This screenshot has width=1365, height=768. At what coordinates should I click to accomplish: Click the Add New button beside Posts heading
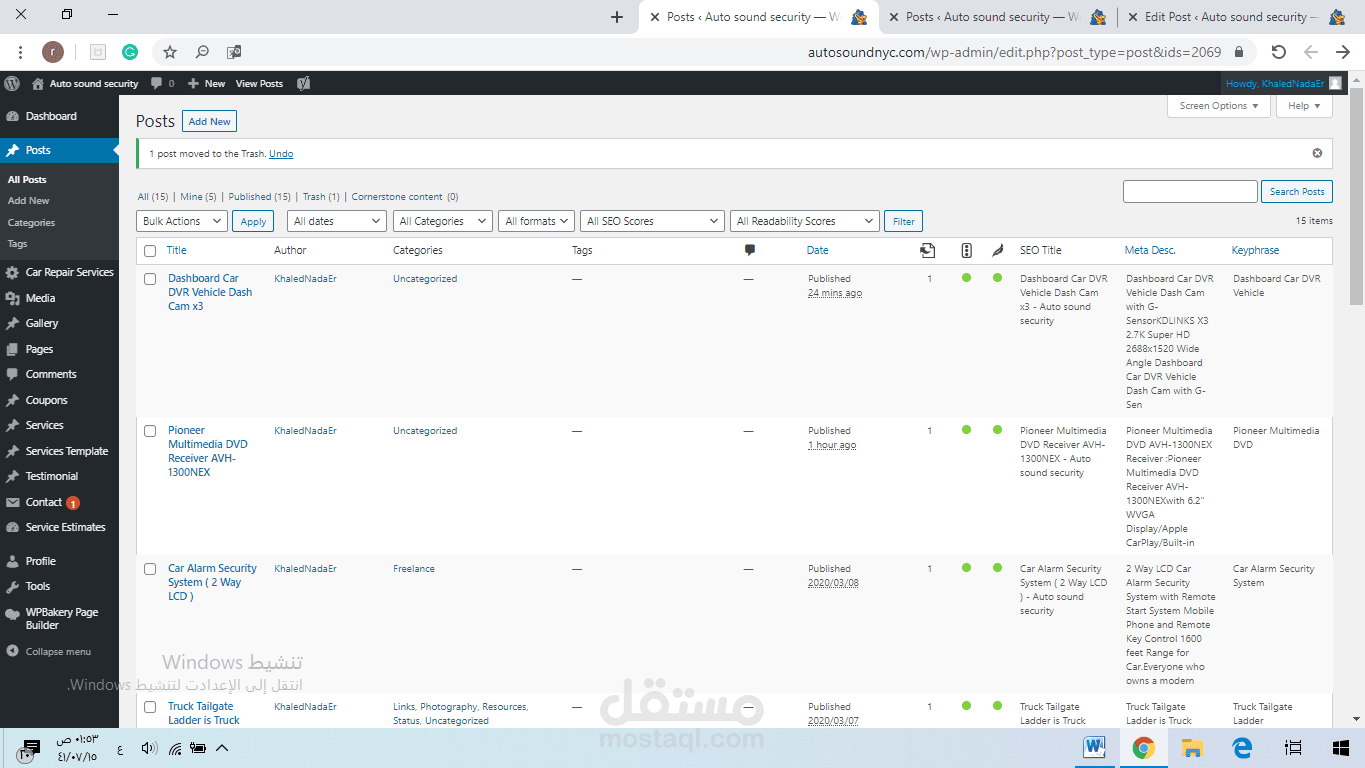[x=210, y=122]
